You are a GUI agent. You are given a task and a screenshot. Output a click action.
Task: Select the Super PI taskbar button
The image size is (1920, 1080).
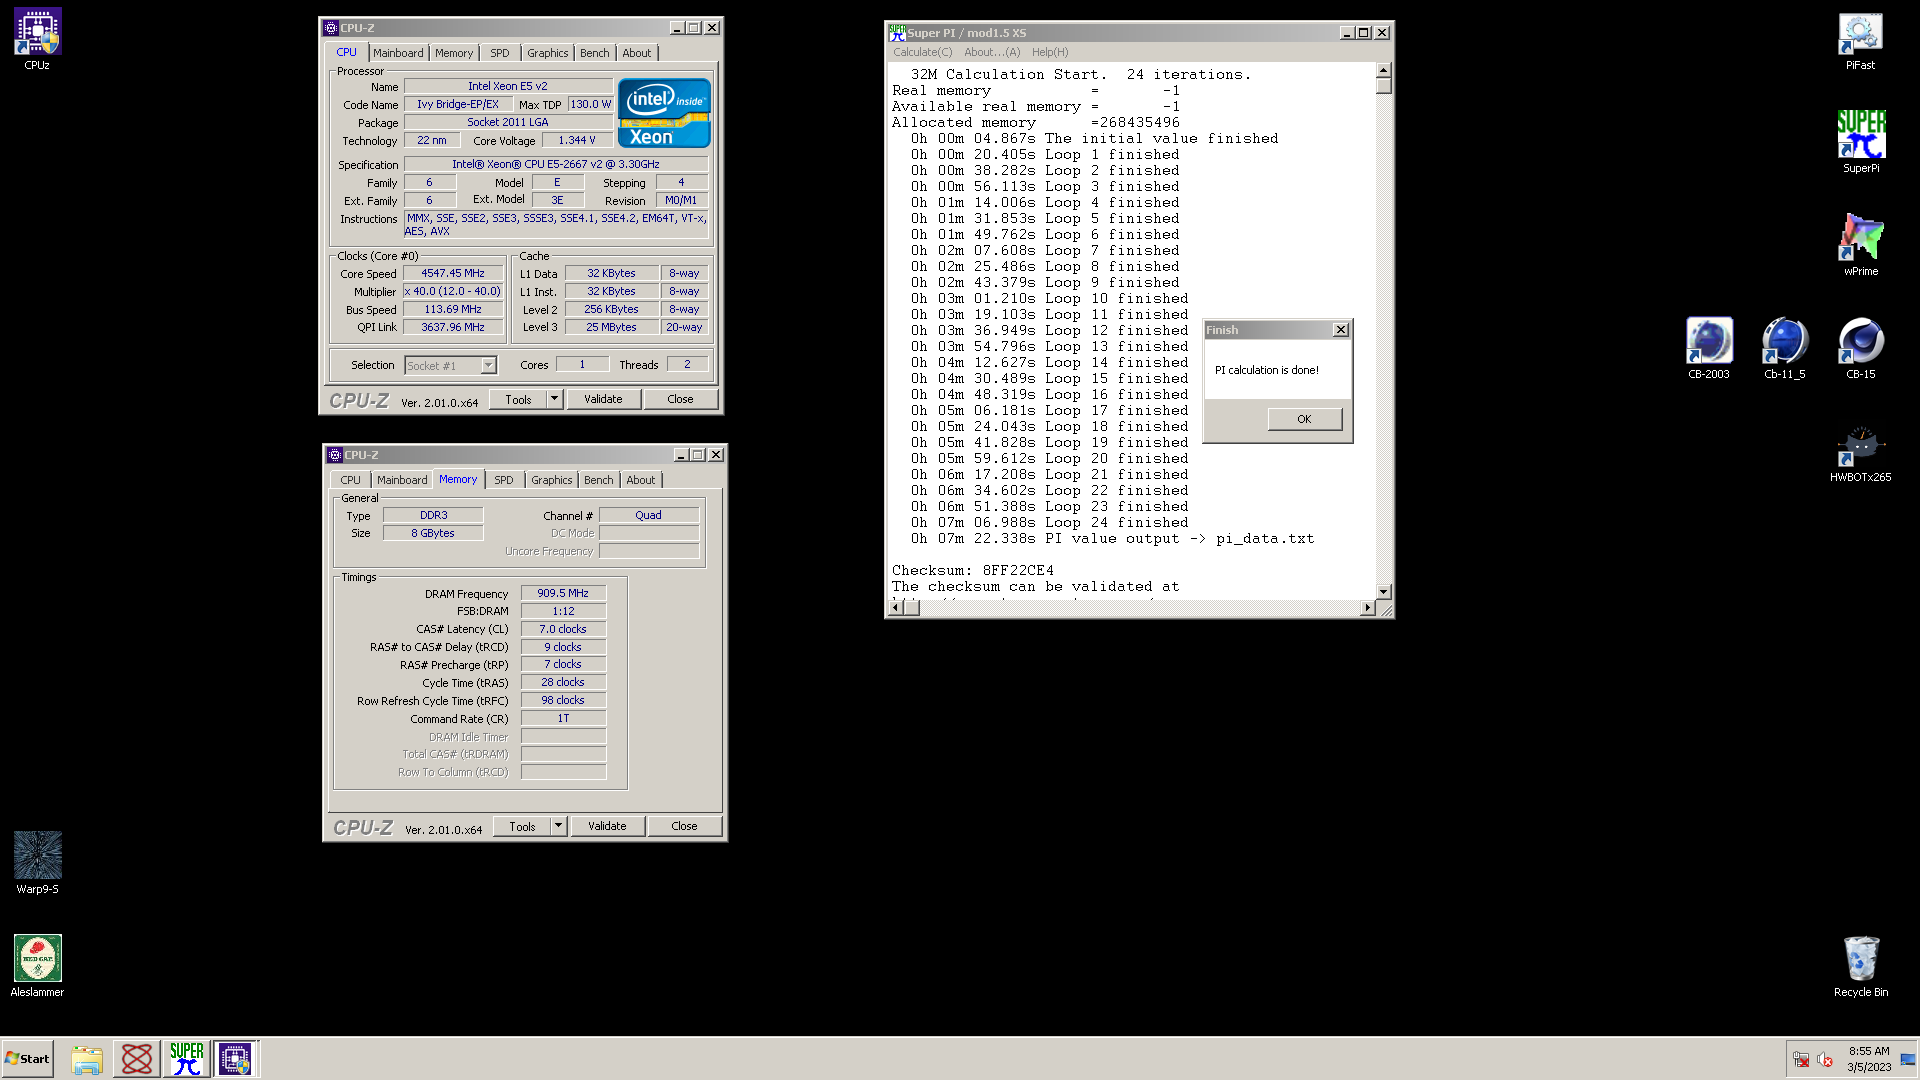[x=187, y=1059]
